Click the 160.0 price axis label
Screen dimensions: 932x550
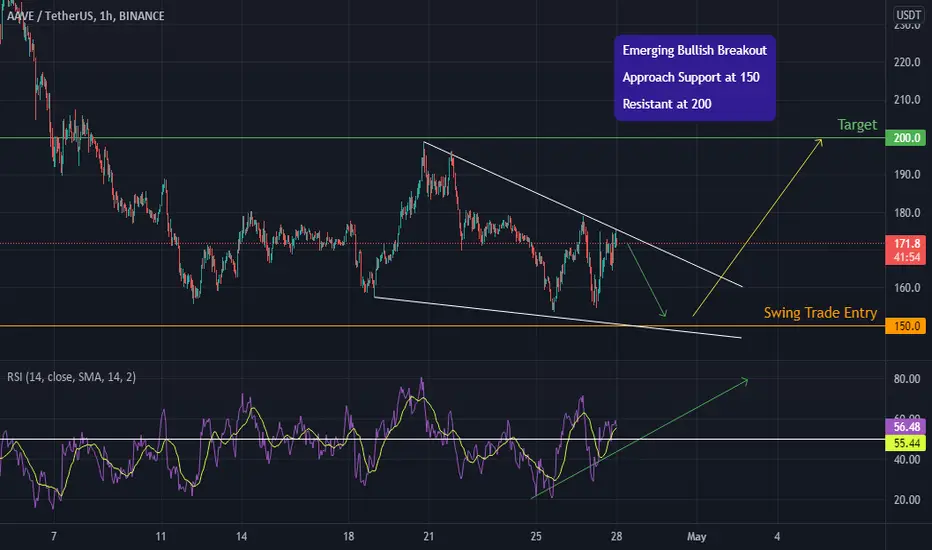(906, 288)
